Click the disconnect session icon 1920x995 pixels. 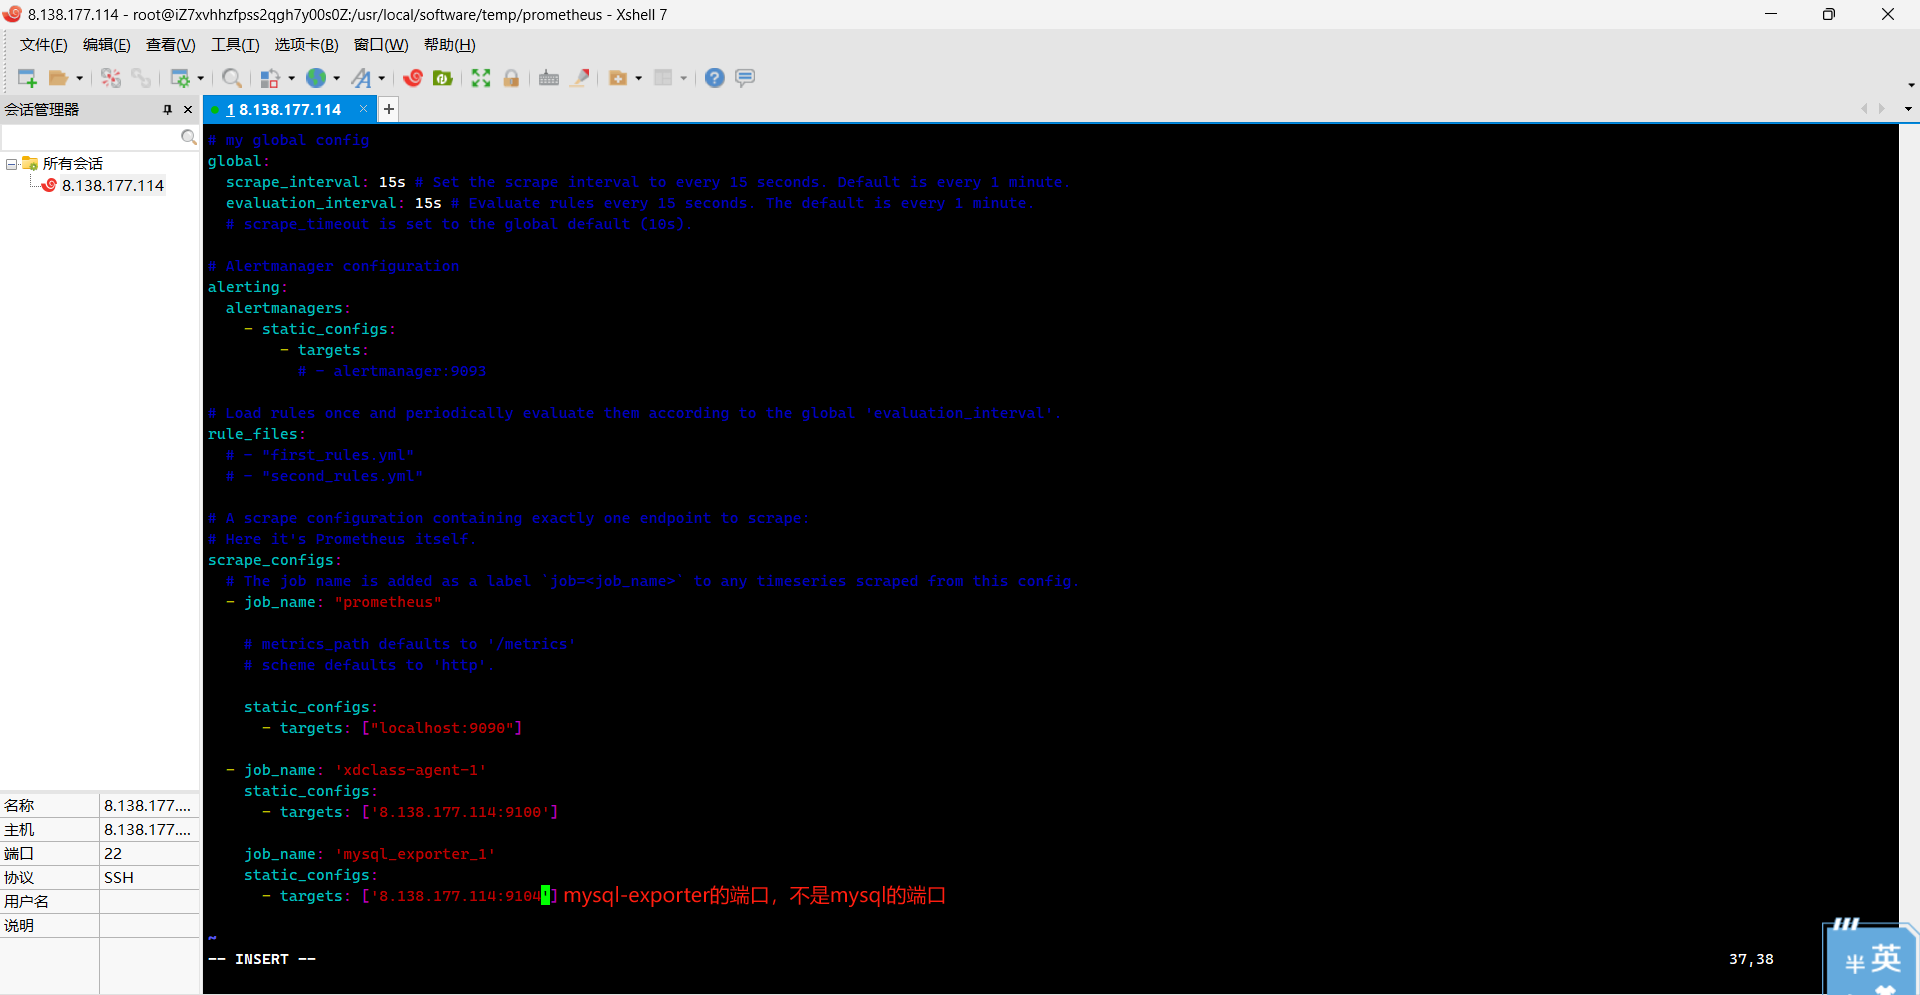tap(111, 78)
